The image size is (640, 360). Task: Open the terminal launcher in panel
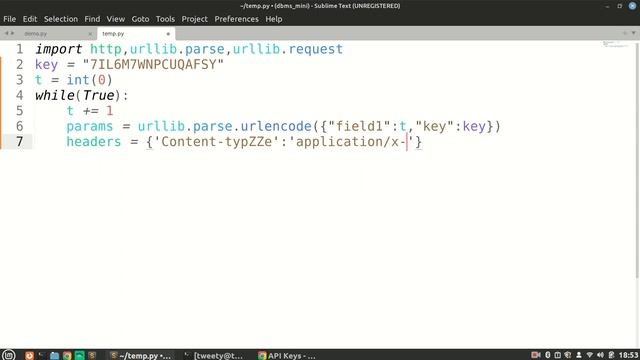pyautogui.click(x=42, y=355)
